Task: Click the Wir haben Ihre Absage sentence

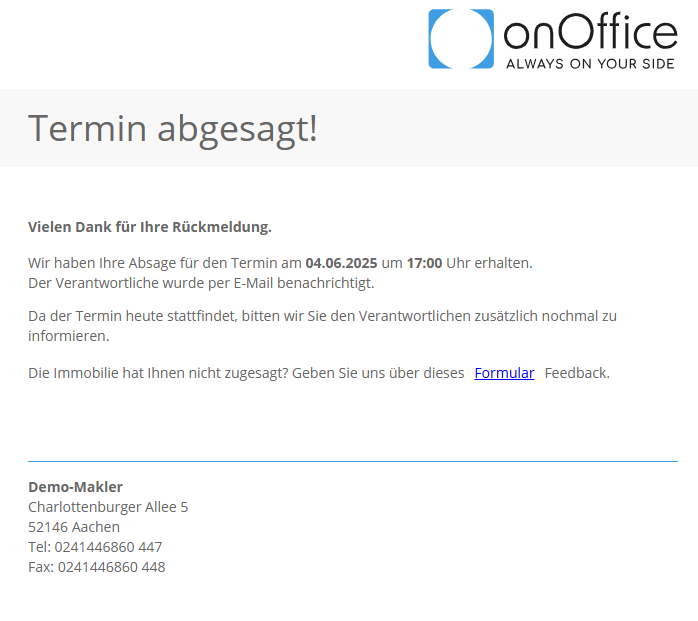Action: tap(280, 263)
